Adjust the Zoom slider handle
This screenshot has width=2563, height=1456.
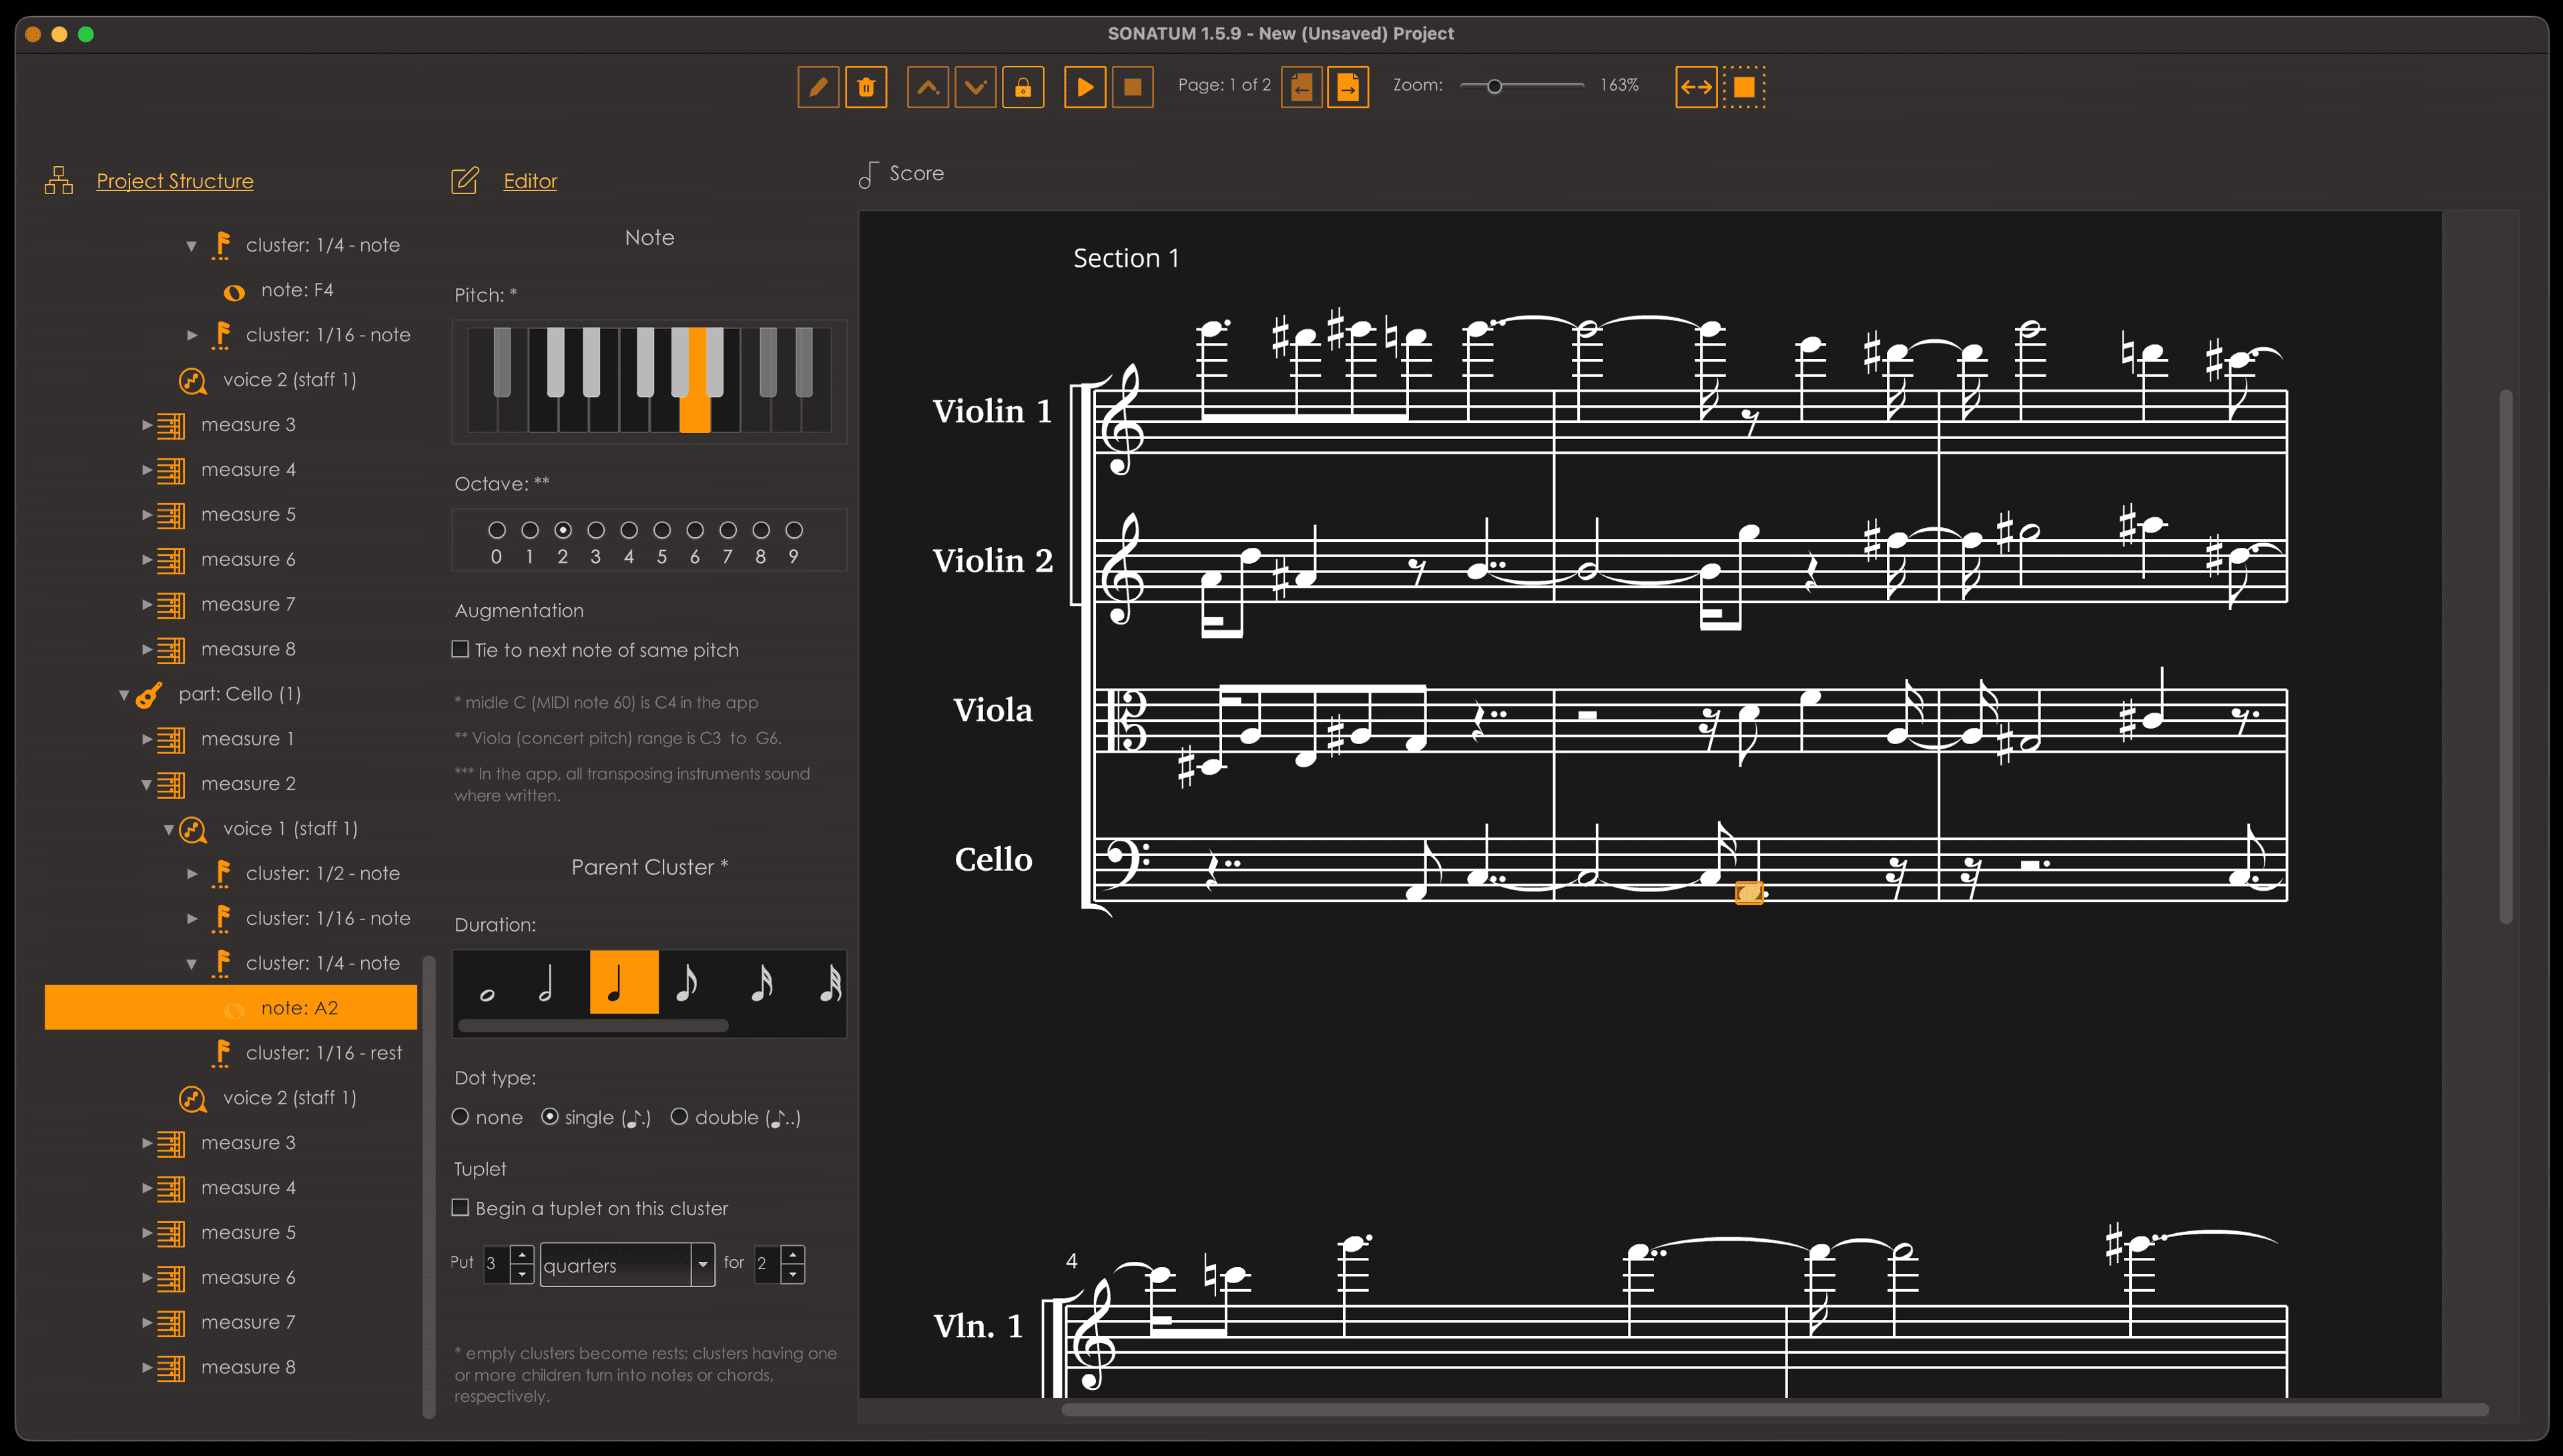pos(1494,87)
